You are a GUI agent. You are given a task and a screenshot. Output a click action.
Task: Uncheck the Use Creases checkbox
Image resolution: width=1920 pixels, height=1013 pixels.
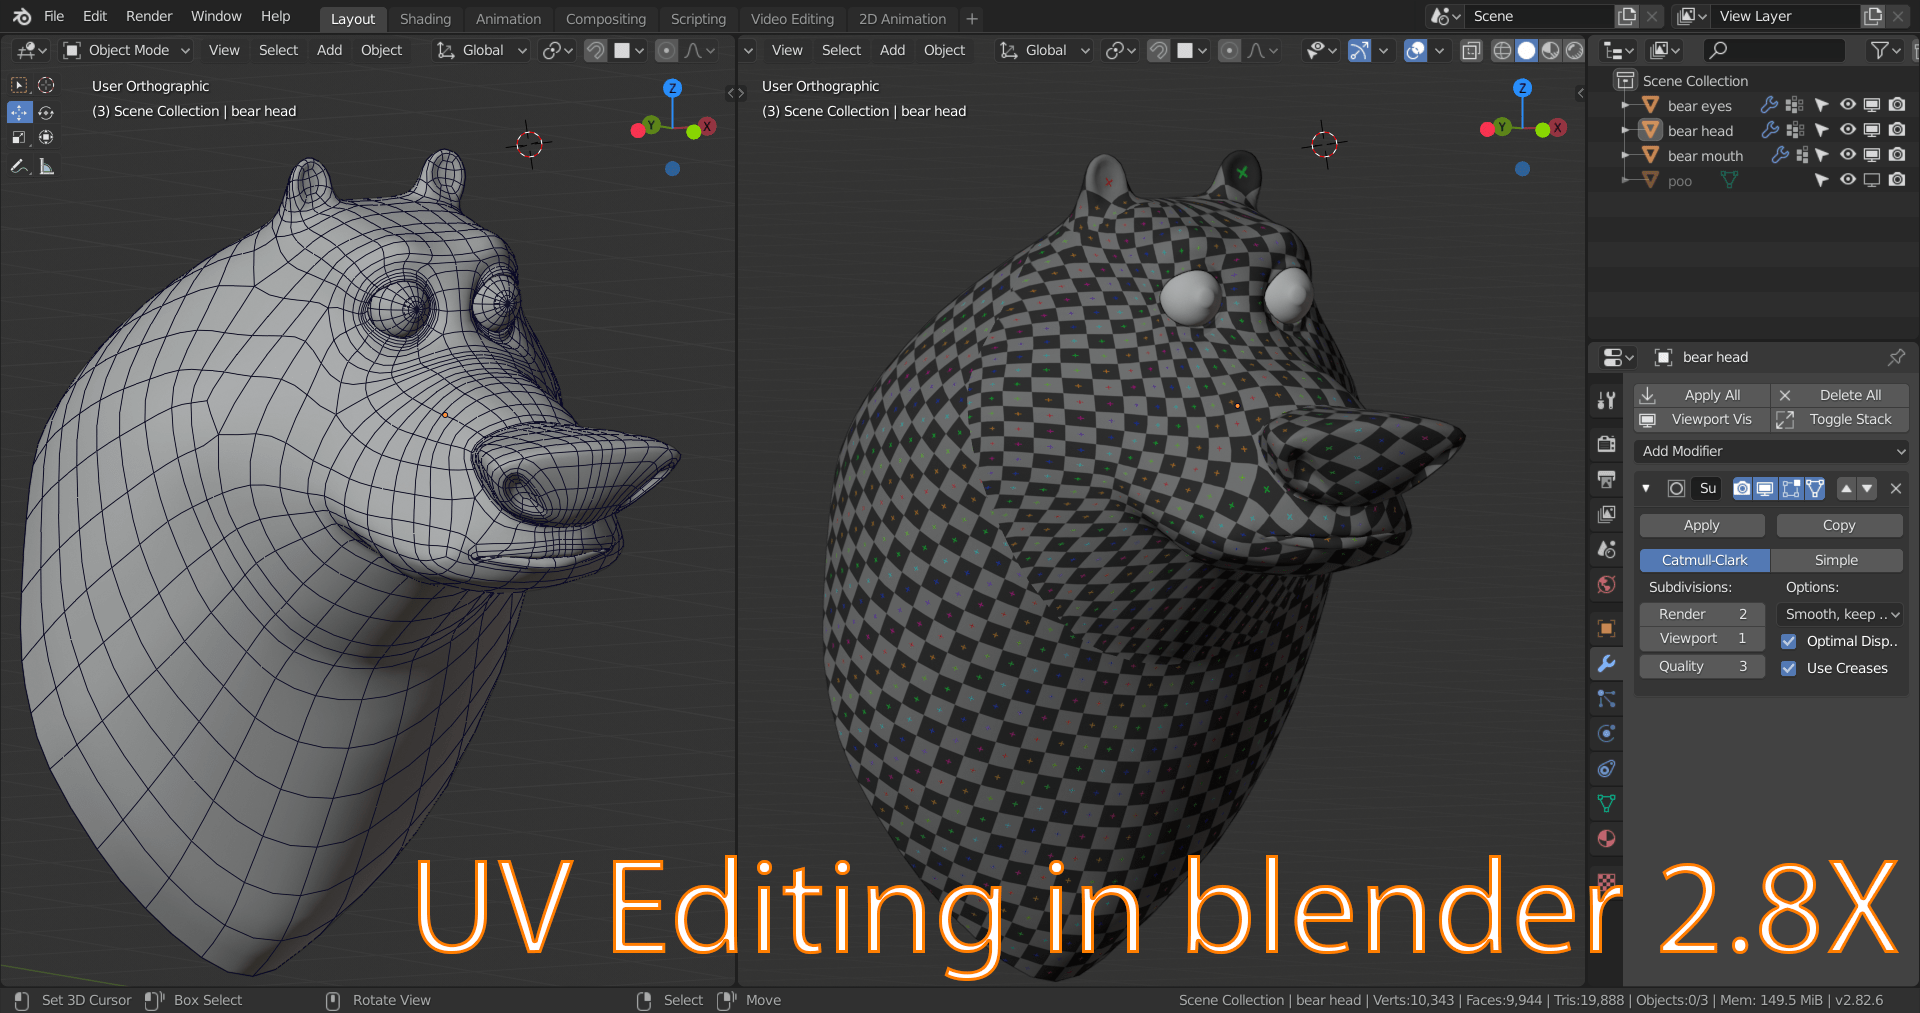[x=1789, y=668]
